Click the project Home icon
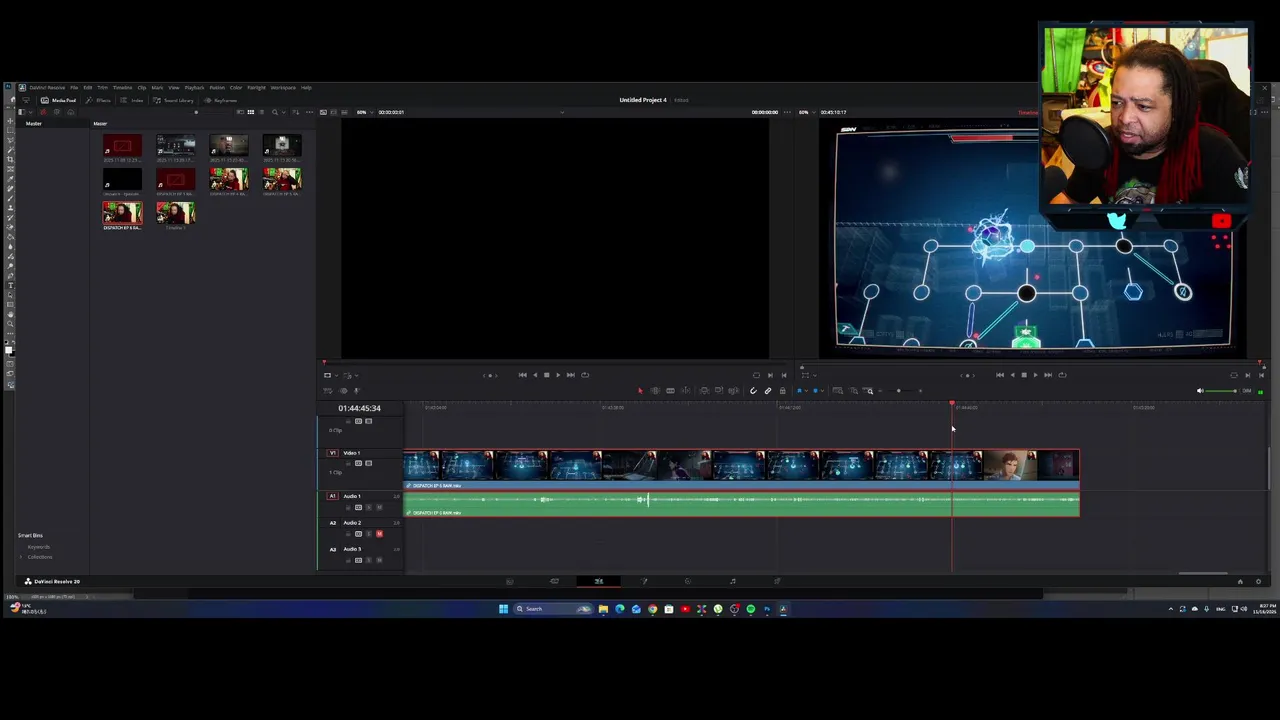The image size is (1280, 720). (1240, 581)
